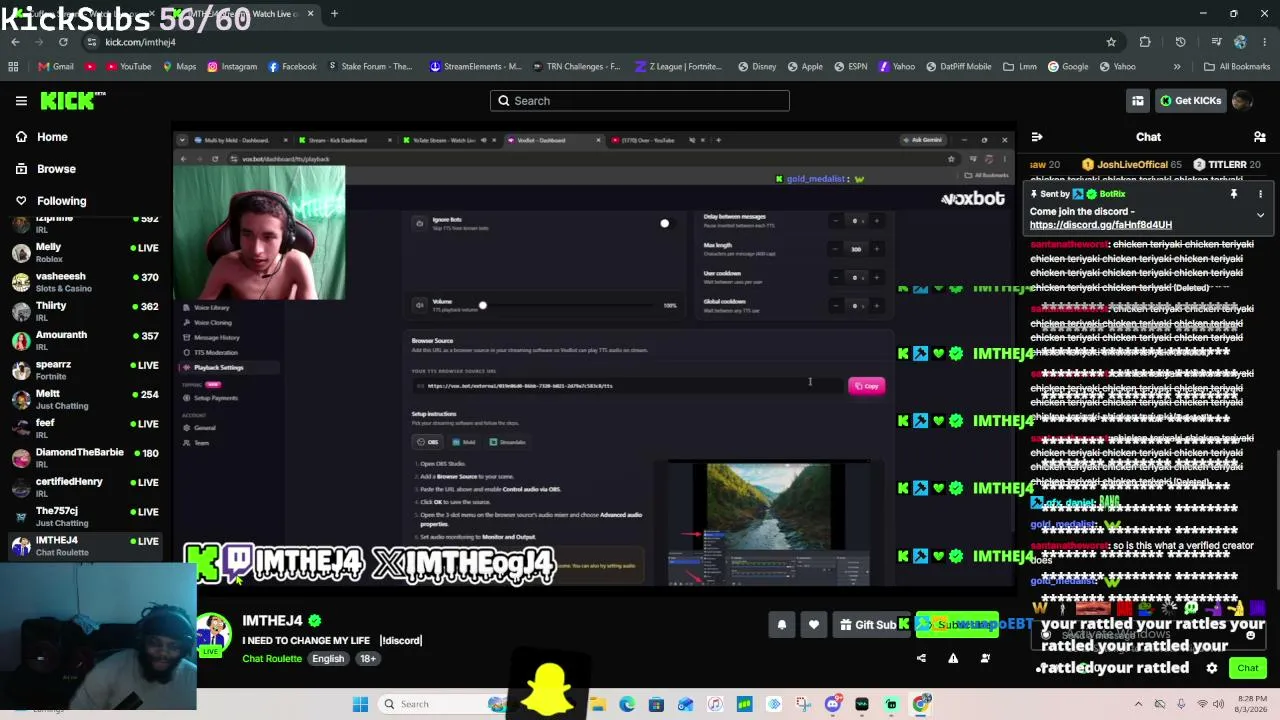The width and height of the screenshot is (1280, 720).
Task: Collapse the chat panel with the arrow icon
Action: (1037, 137)
